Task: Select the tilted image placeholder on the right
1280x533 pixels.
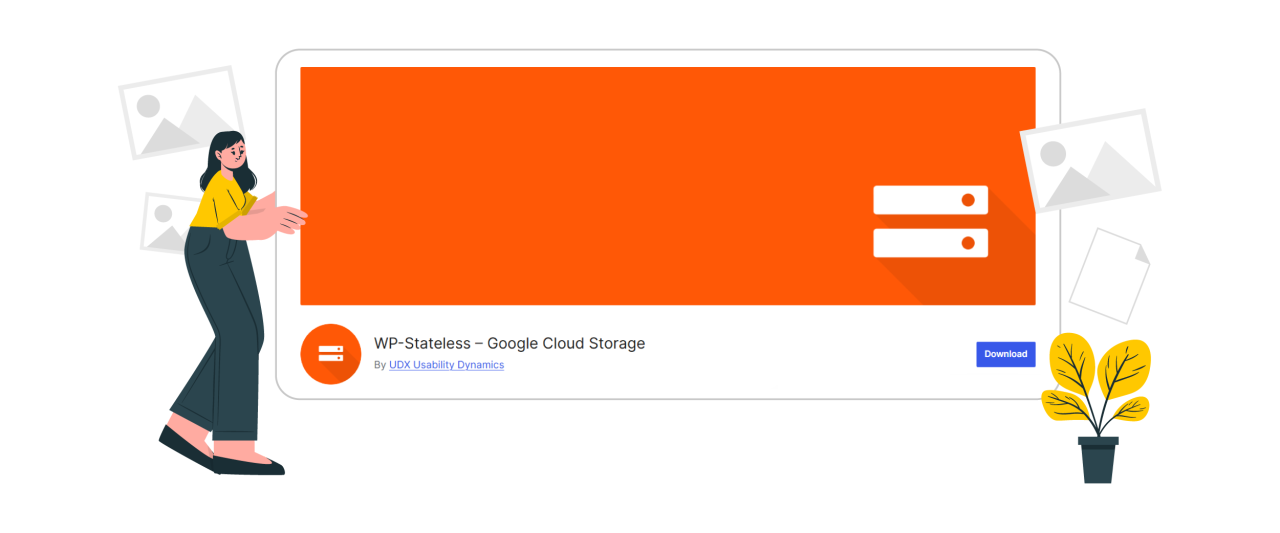Action: tap(1090, 160)
